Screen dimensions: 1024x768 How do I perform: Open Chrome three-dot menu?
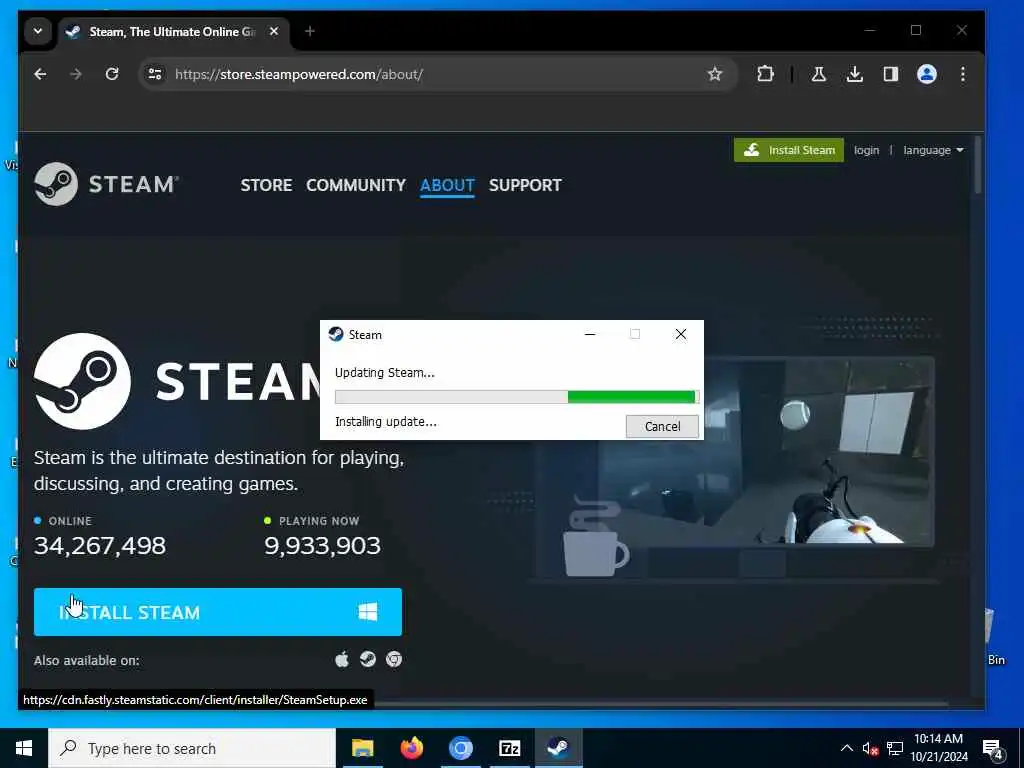click(963, 74)
